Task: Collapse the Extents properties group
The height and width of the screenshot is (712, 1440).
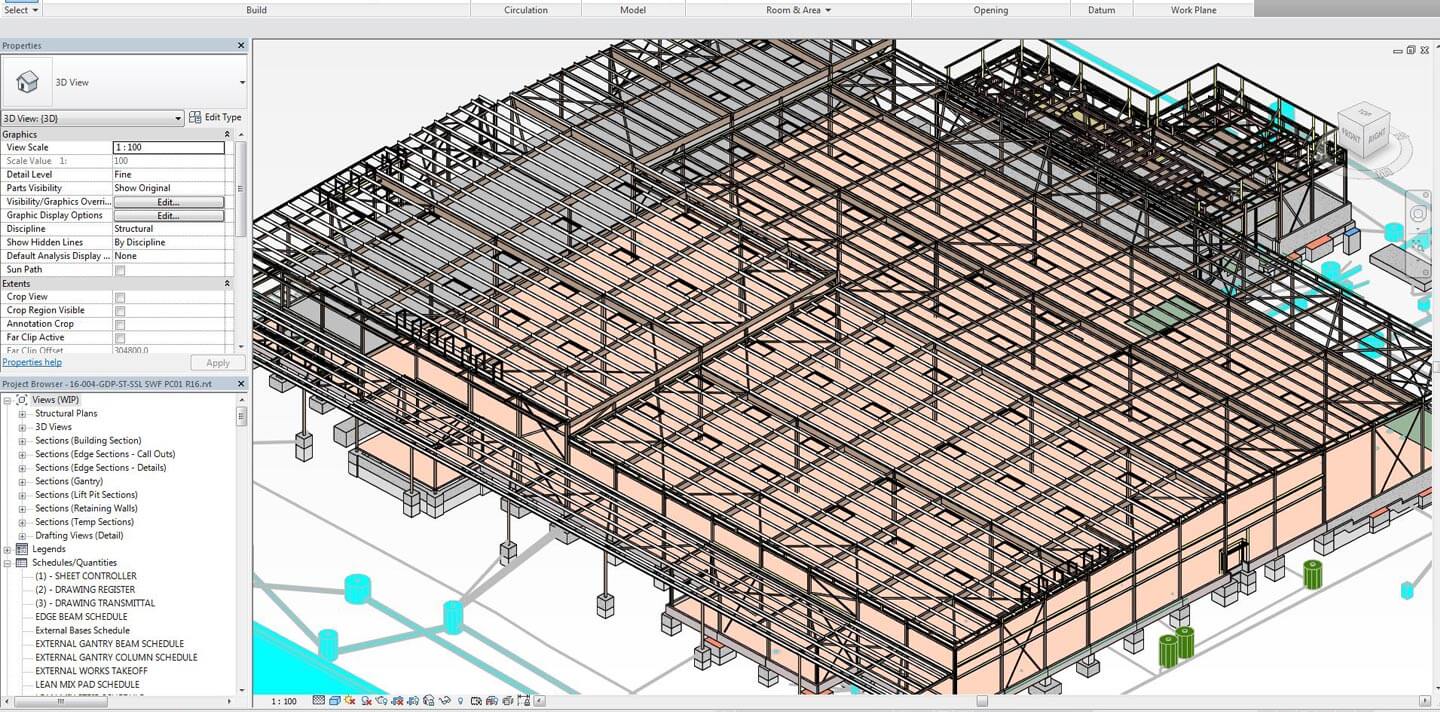Action: (227, 284)
